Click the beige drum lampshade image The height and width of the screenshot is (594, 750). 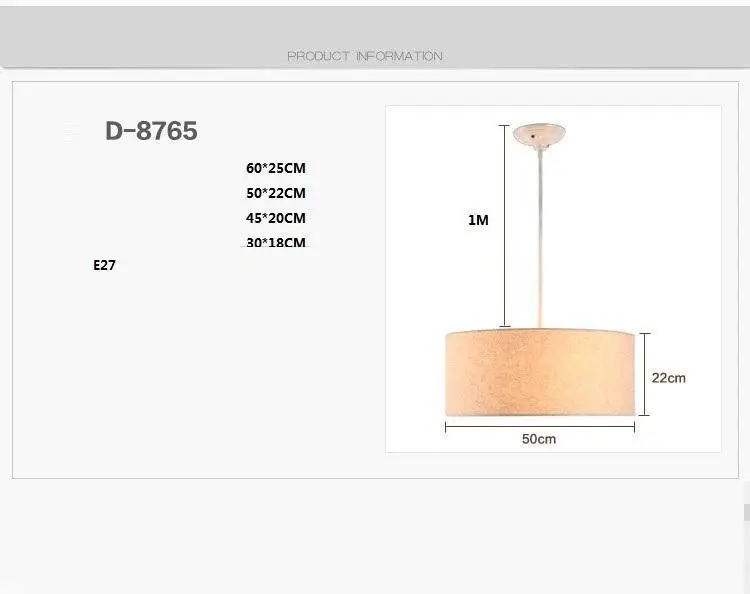tap(540, 372)
